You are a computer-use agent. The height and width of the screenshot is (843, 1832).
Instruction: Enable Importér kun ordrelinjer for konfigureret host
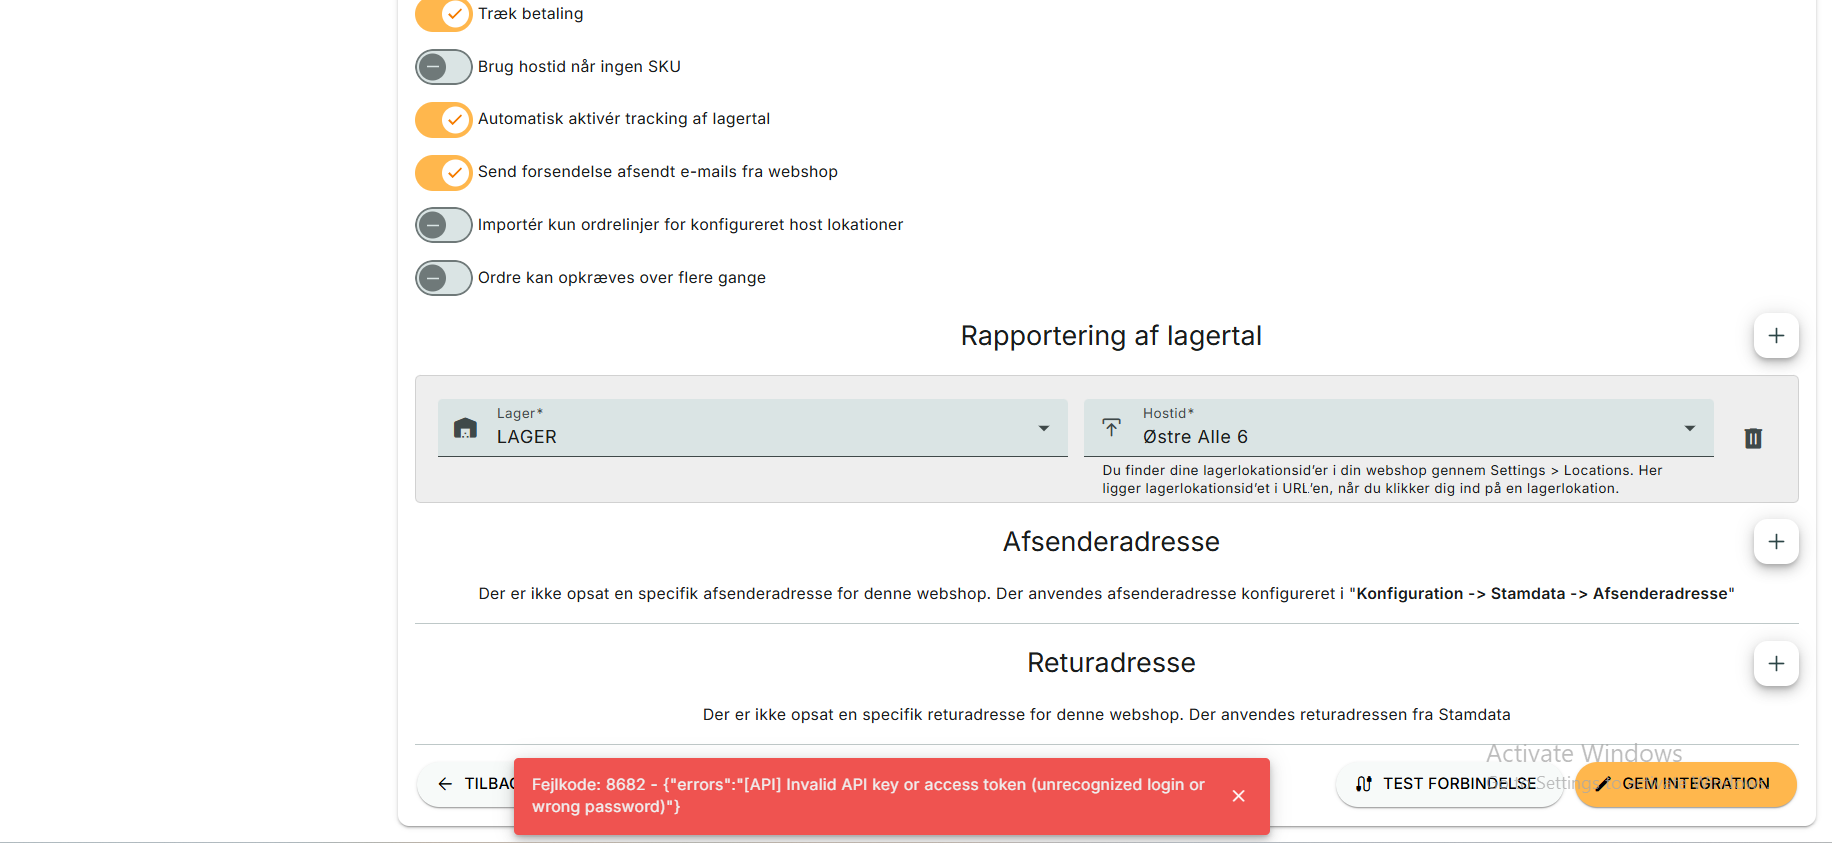point(444,225)
